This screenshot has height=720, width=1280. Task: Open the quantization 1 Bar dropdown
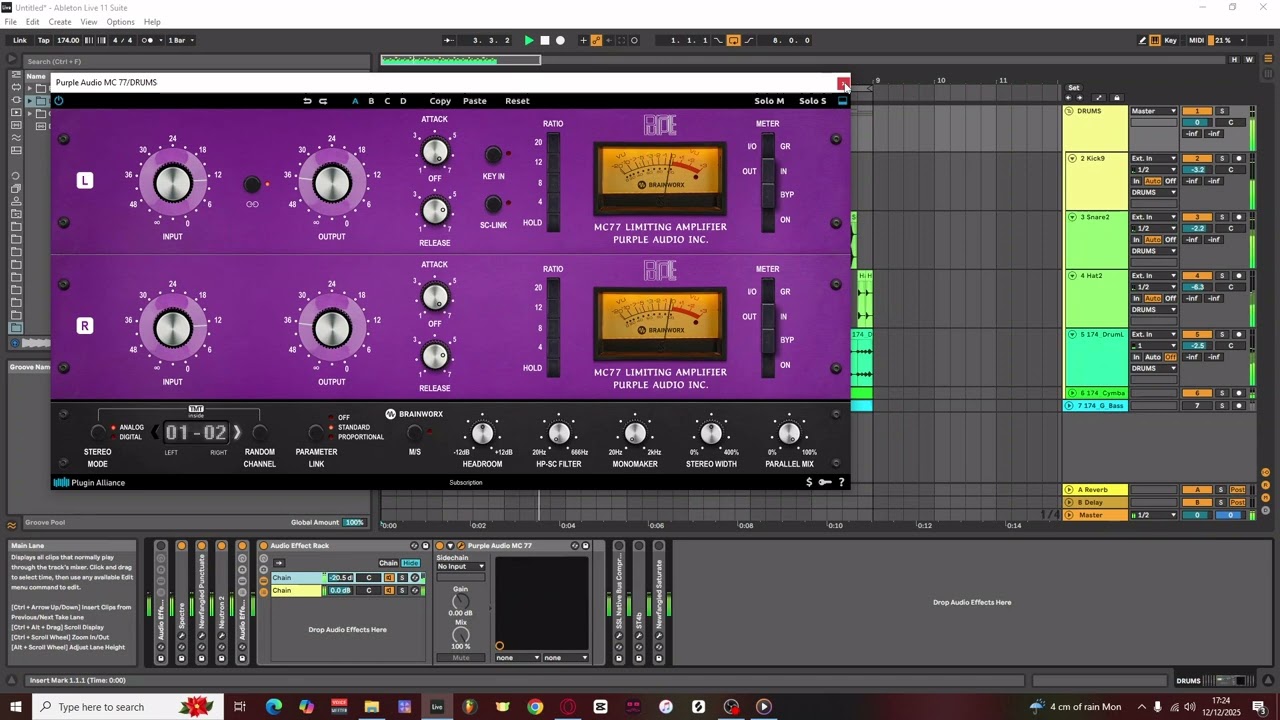point(181,41)
